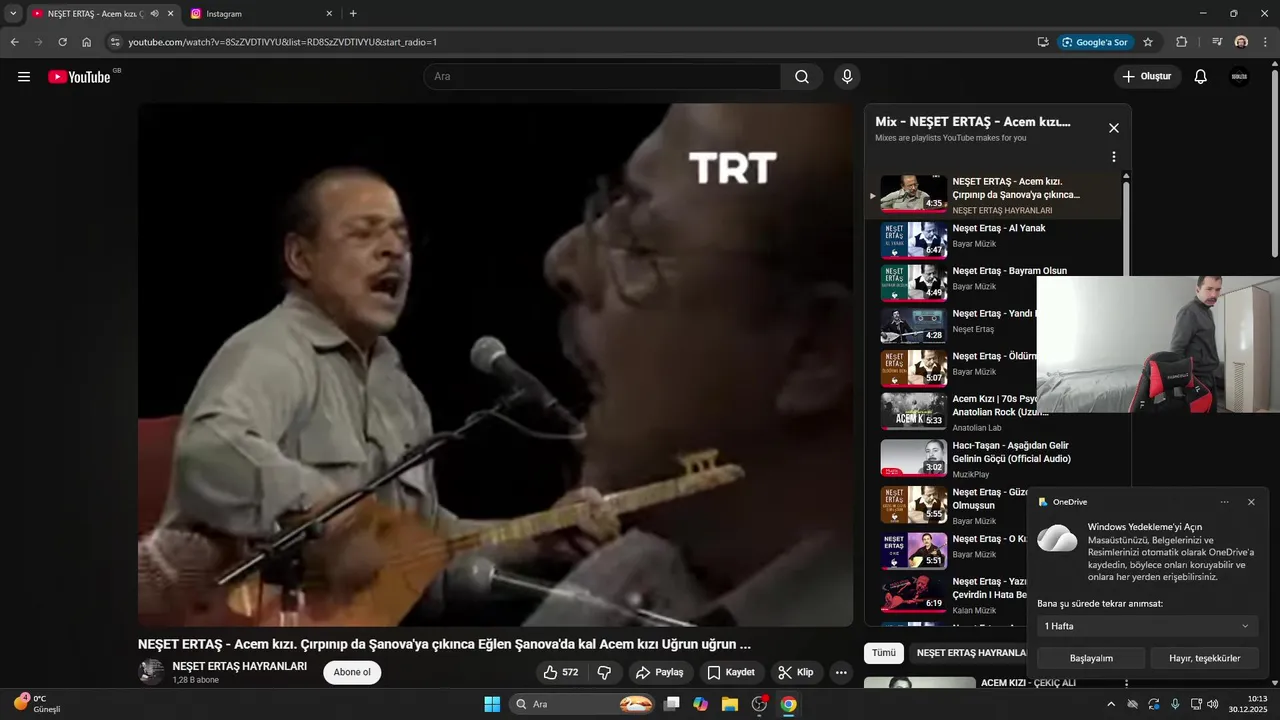
Task: Mute the YouTube tab audio icon
Action: (x=154, y=14)
